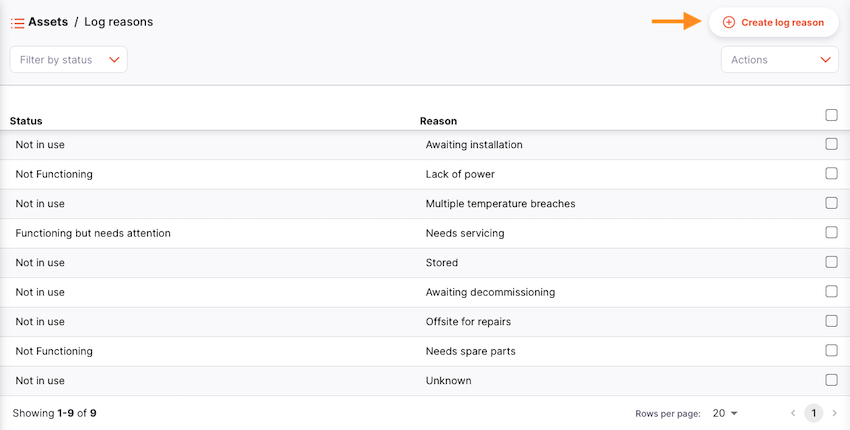Change rows per page from 20
This screenshot has width=850, height=430.
725,413
